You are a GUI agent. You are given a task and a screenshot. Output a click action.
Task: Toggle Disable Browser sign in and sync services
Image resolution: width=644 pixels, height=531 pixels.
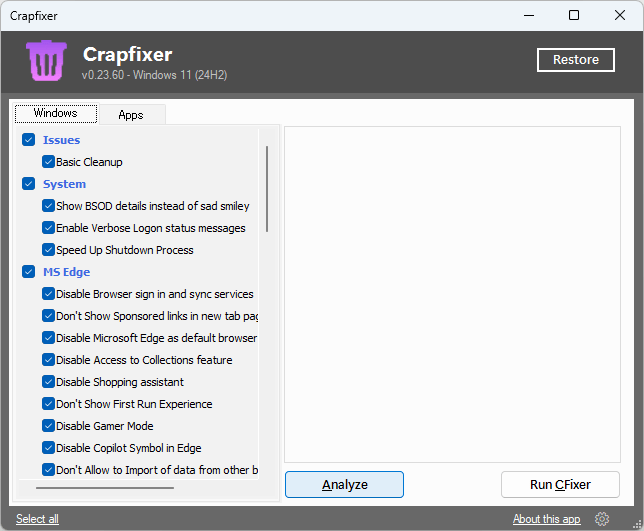click(48, 294)
